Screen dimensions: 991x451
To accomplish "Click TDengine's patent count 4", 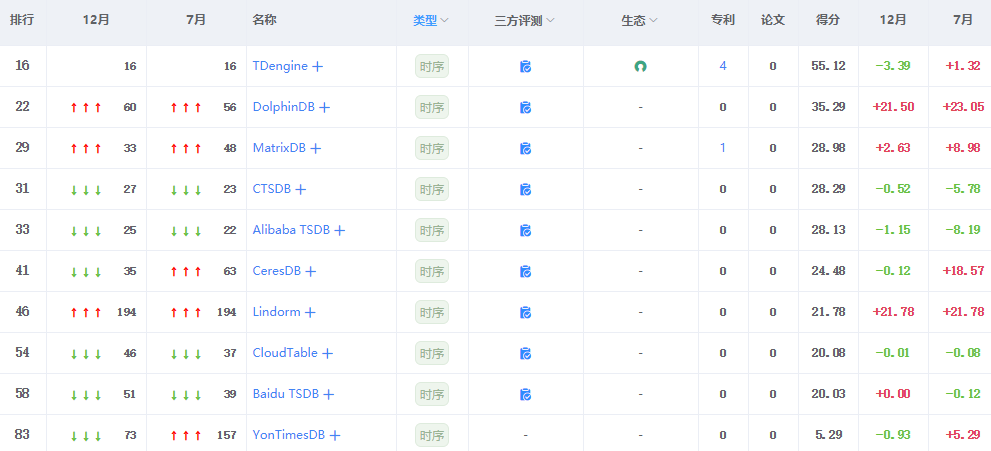I will click(x=723, y=66).
